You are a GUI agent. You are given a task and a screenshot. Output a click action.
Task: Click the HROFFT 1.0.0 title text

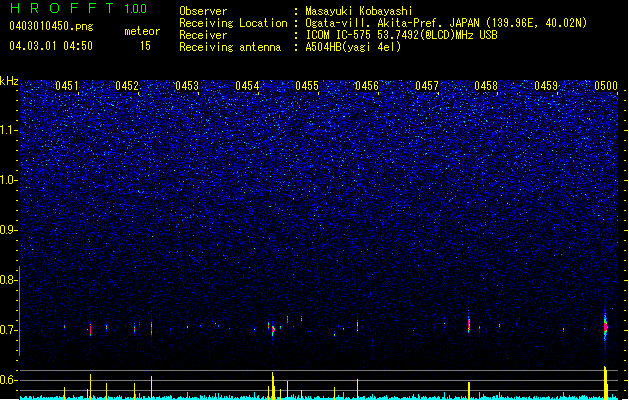click(79, 8)
